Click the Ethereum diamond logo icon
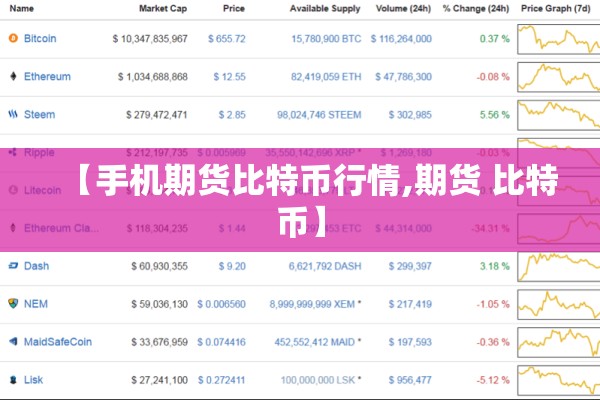Screen dimensions: 600x400 [13, 76]
